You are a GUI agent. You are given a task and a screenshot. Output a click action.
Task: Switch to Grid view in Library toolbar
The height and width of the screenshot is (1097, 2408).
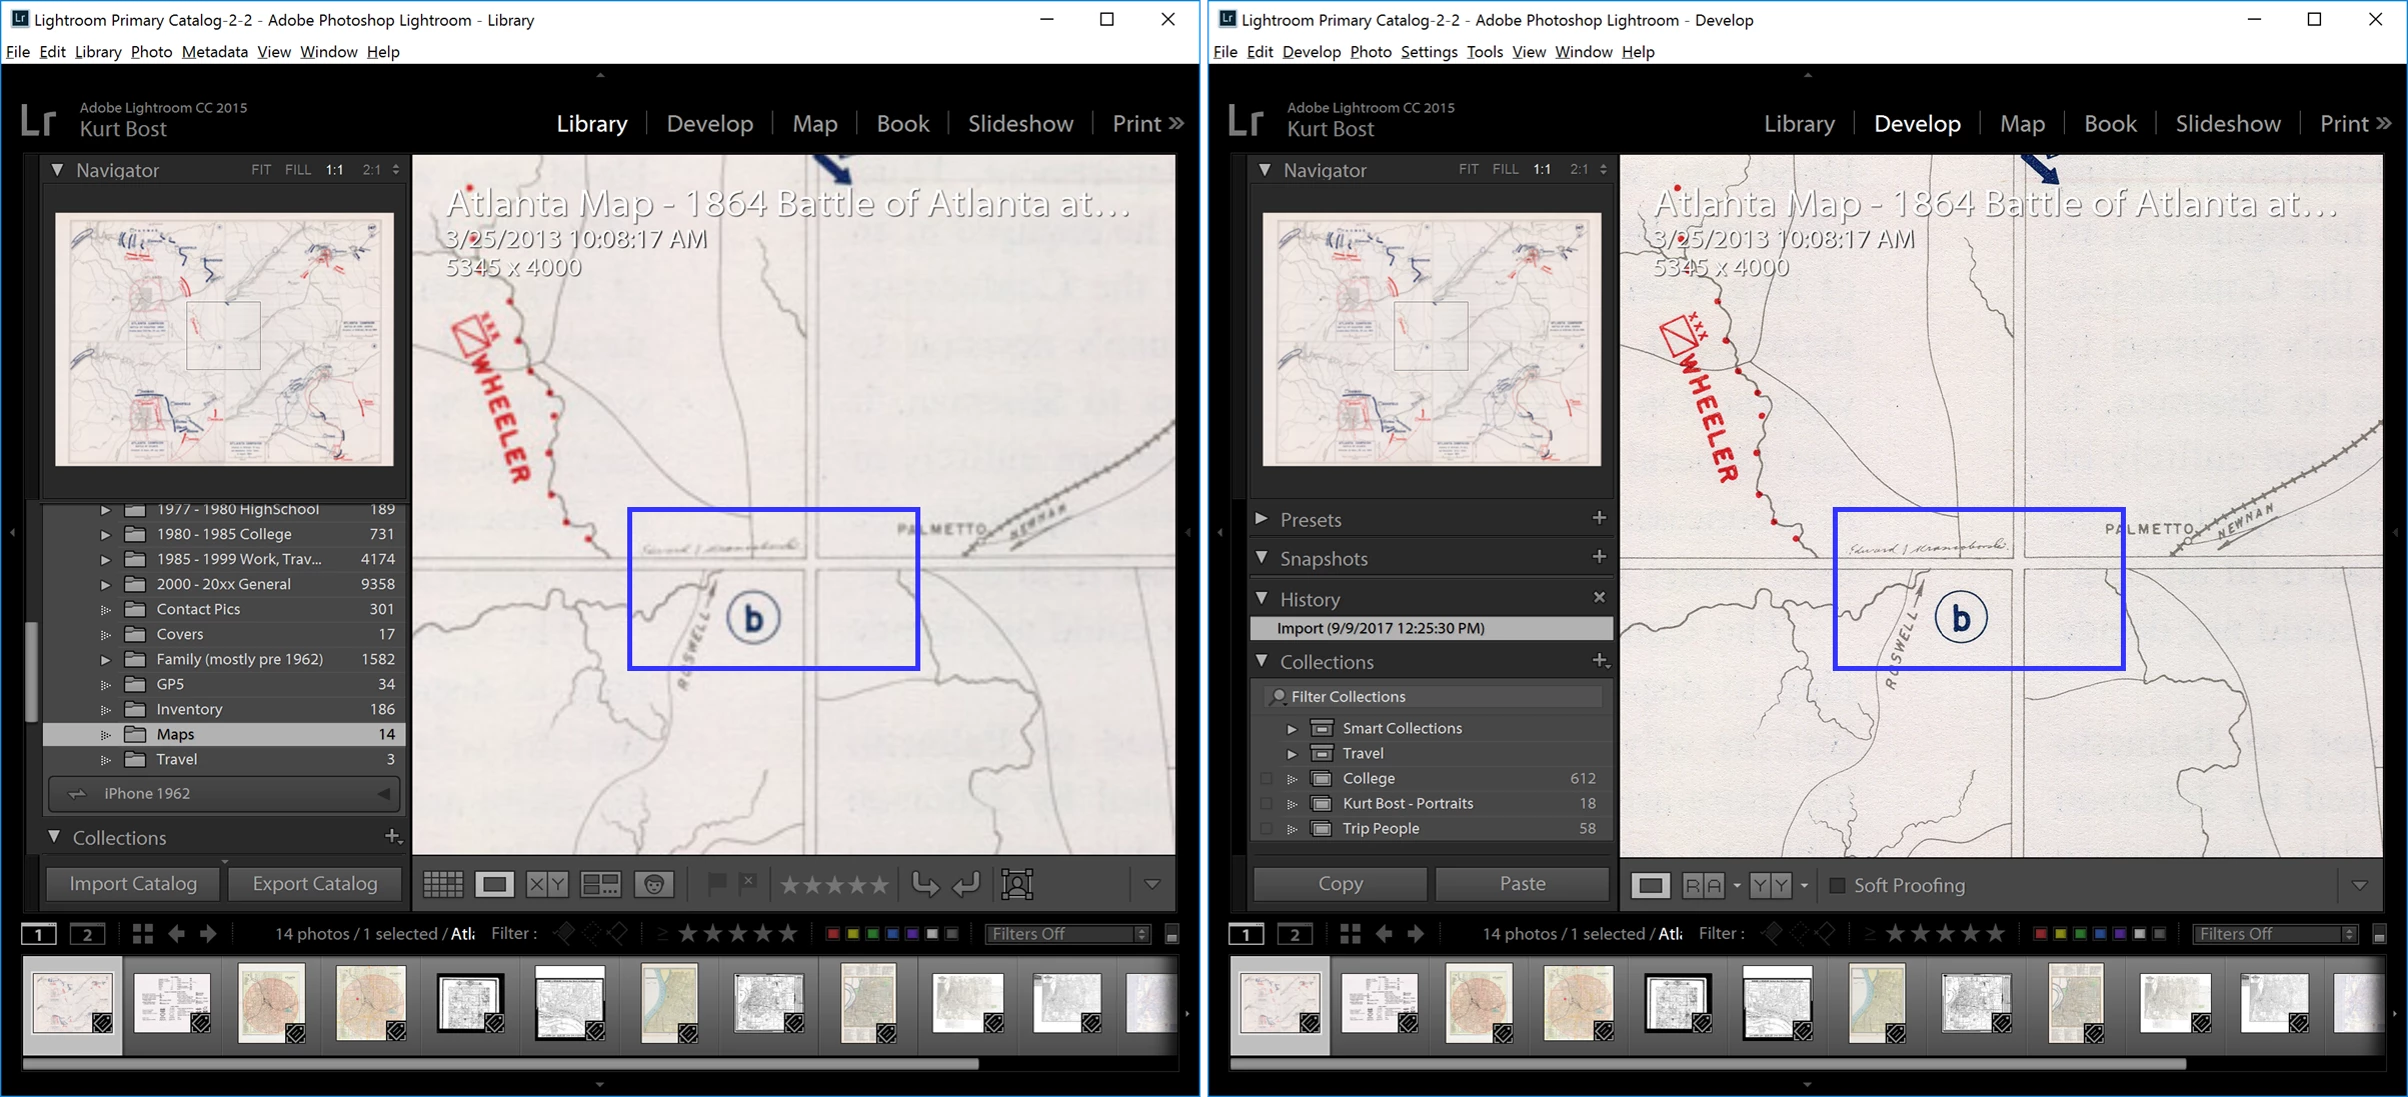tap(442, 884)
